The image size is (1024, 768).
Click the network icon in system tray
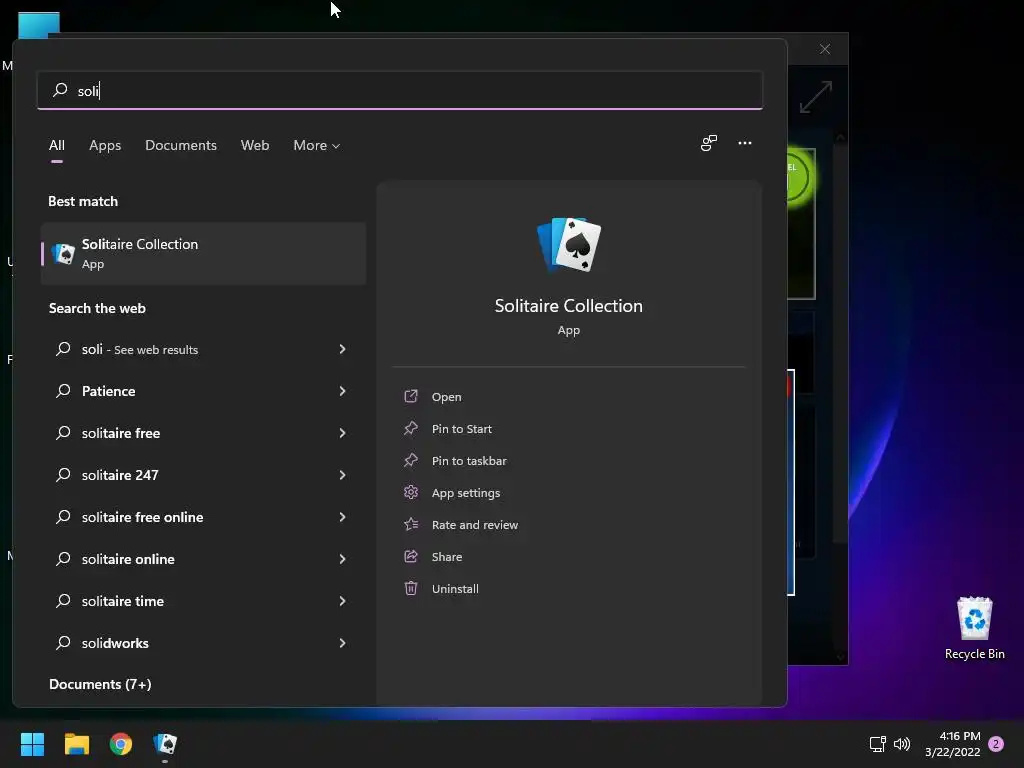[877, 744]
